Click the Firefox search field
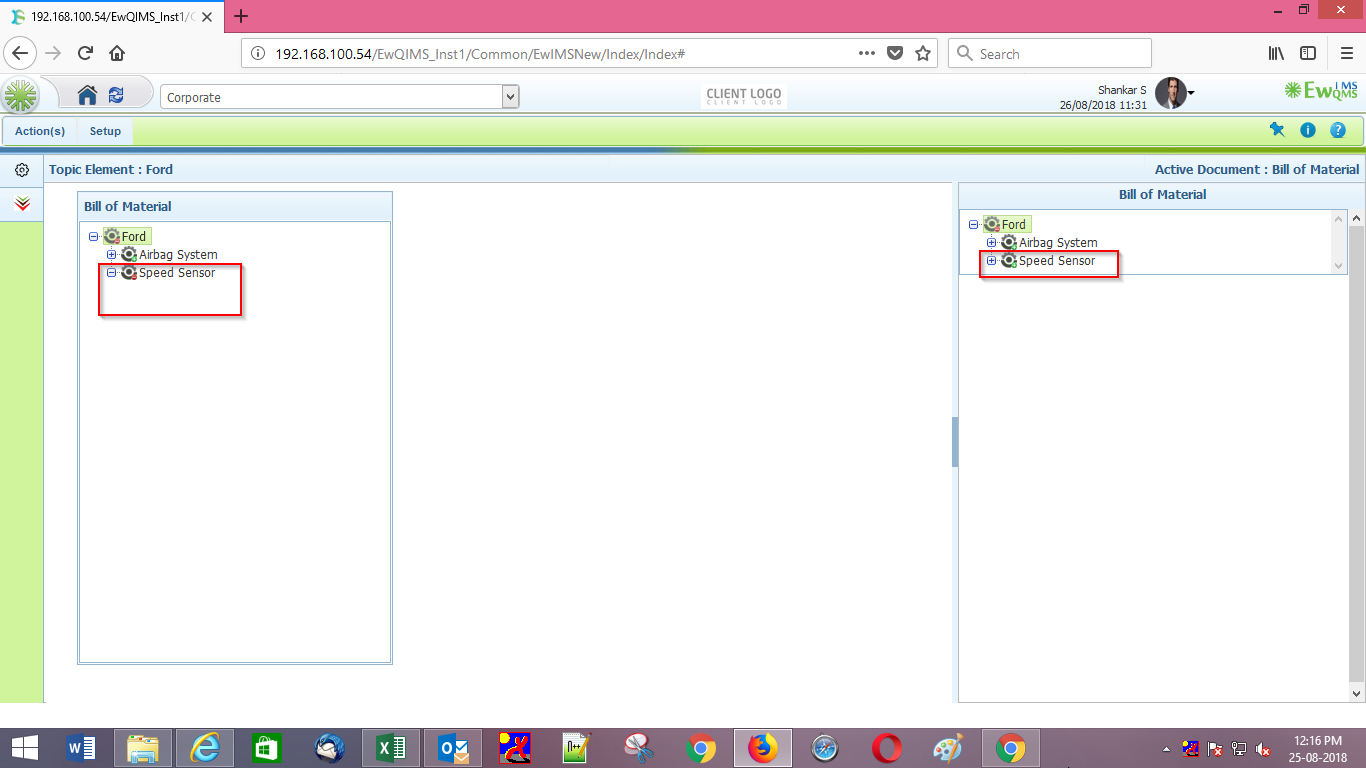The height and width of the screenshot is (768, 1366). point(1049,54)
